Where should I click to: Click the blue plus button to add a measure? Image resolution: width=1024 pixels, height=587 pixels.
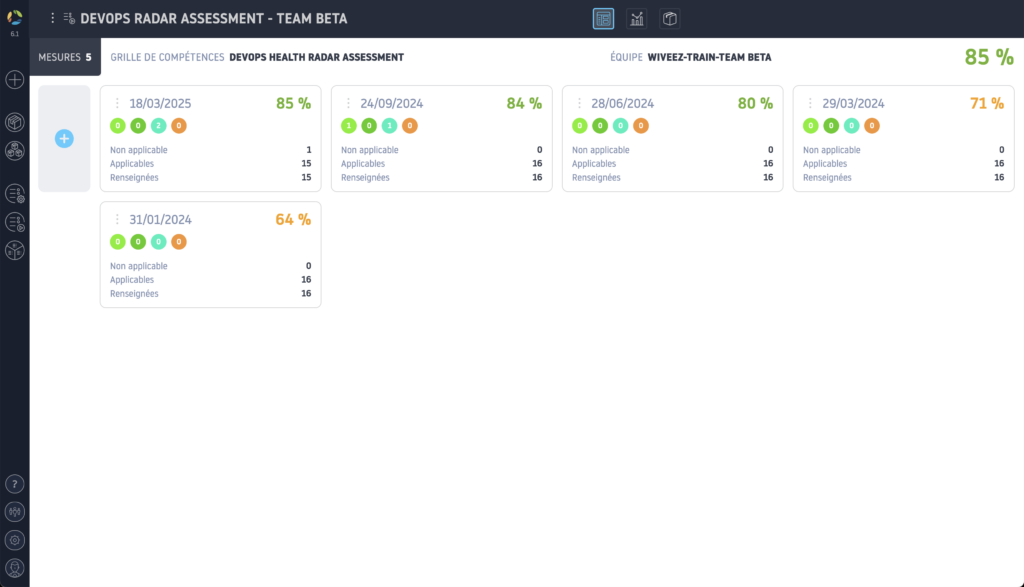[x=64, y=139]
